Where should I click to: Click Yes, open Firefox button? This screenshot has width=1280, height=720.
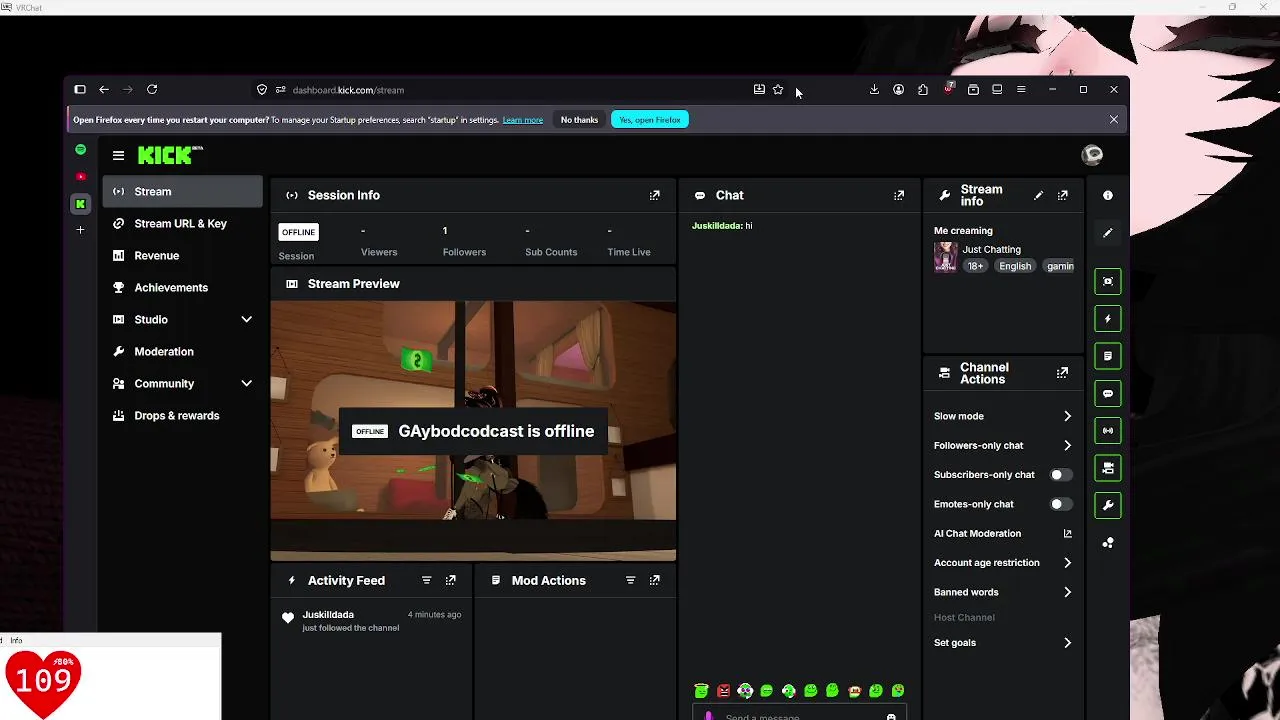point(650,120)
